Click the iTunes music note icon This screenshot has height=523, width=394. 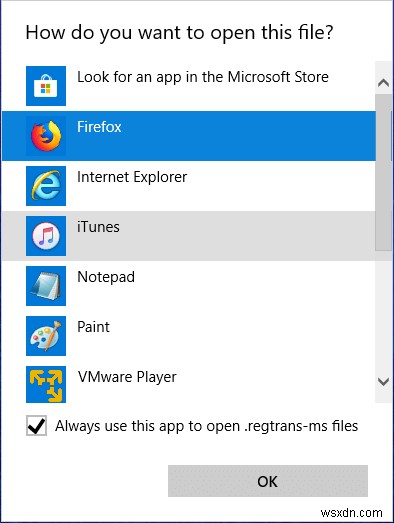[x=46, y=236]
